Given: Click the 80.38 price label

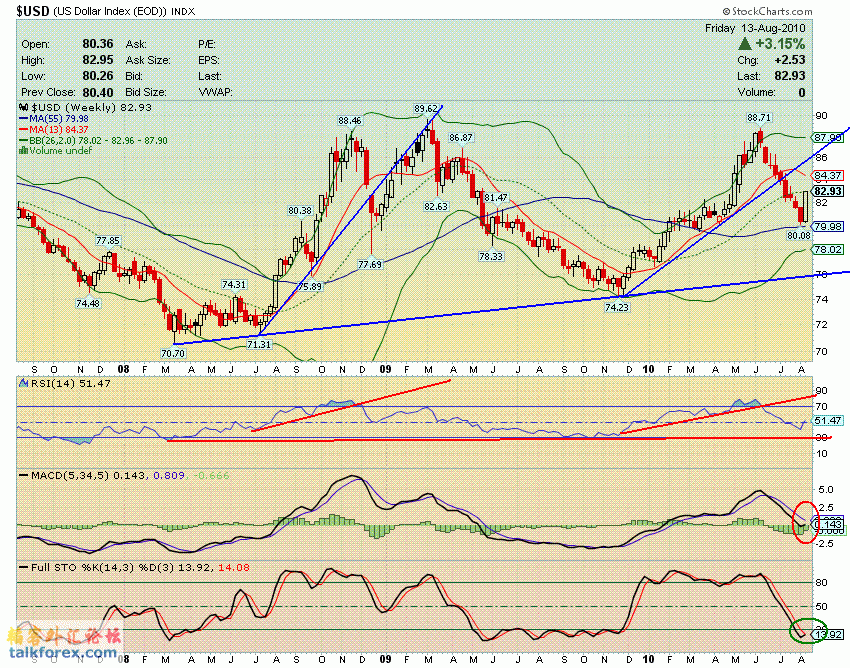Looking at the screenshot, I should click(300, 210).
